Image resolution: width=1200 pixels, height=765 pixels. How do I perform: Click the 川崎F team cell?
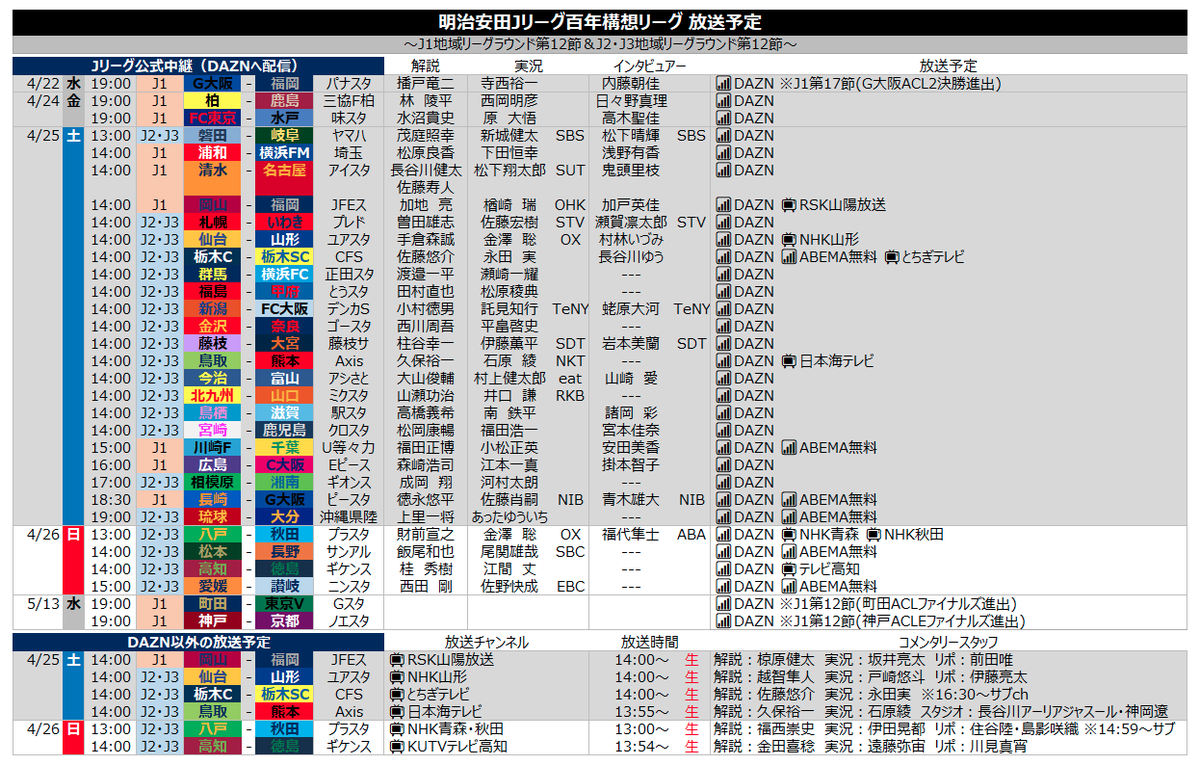tap(212, 448)
